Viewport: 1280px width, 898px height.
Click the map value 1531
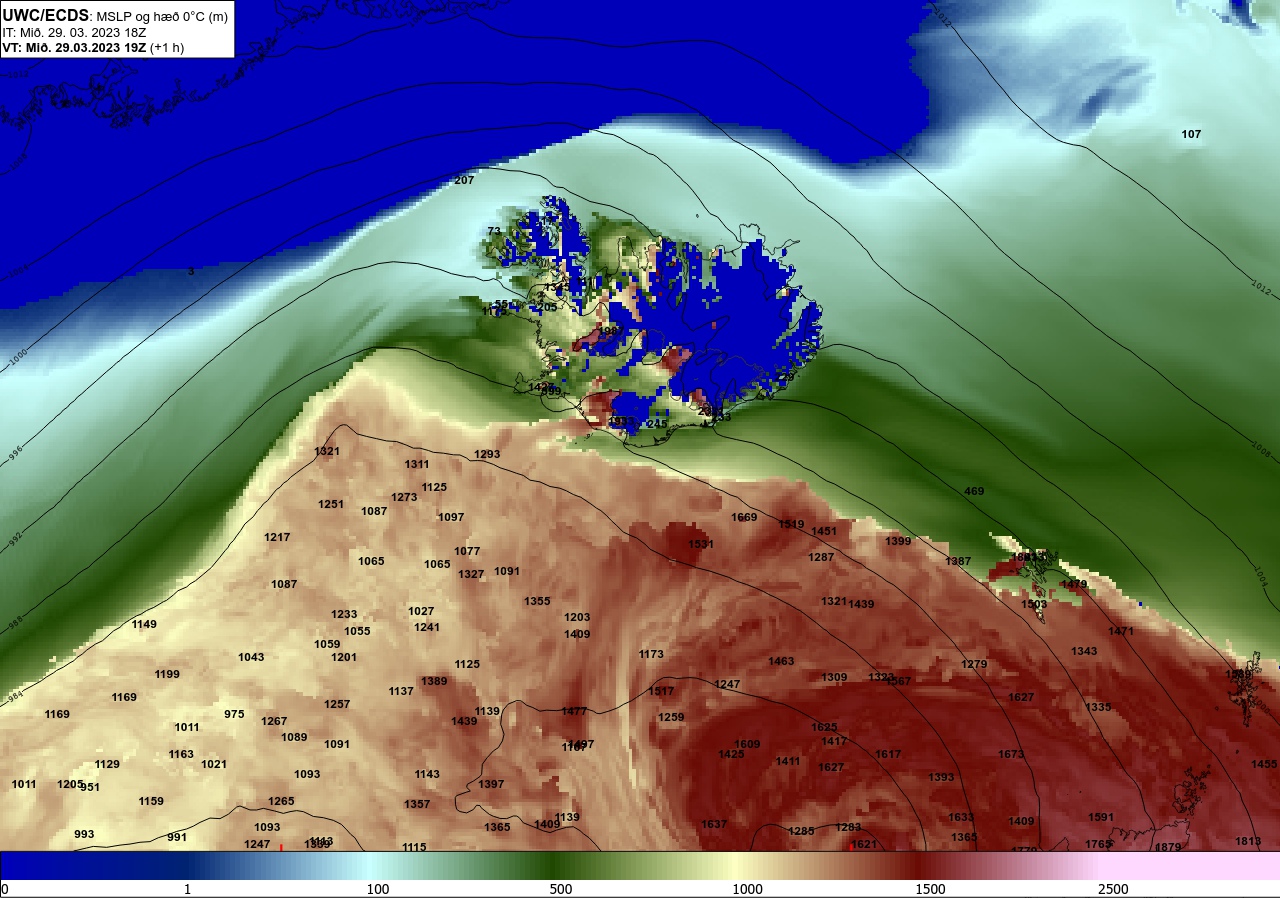coord(701,544)
